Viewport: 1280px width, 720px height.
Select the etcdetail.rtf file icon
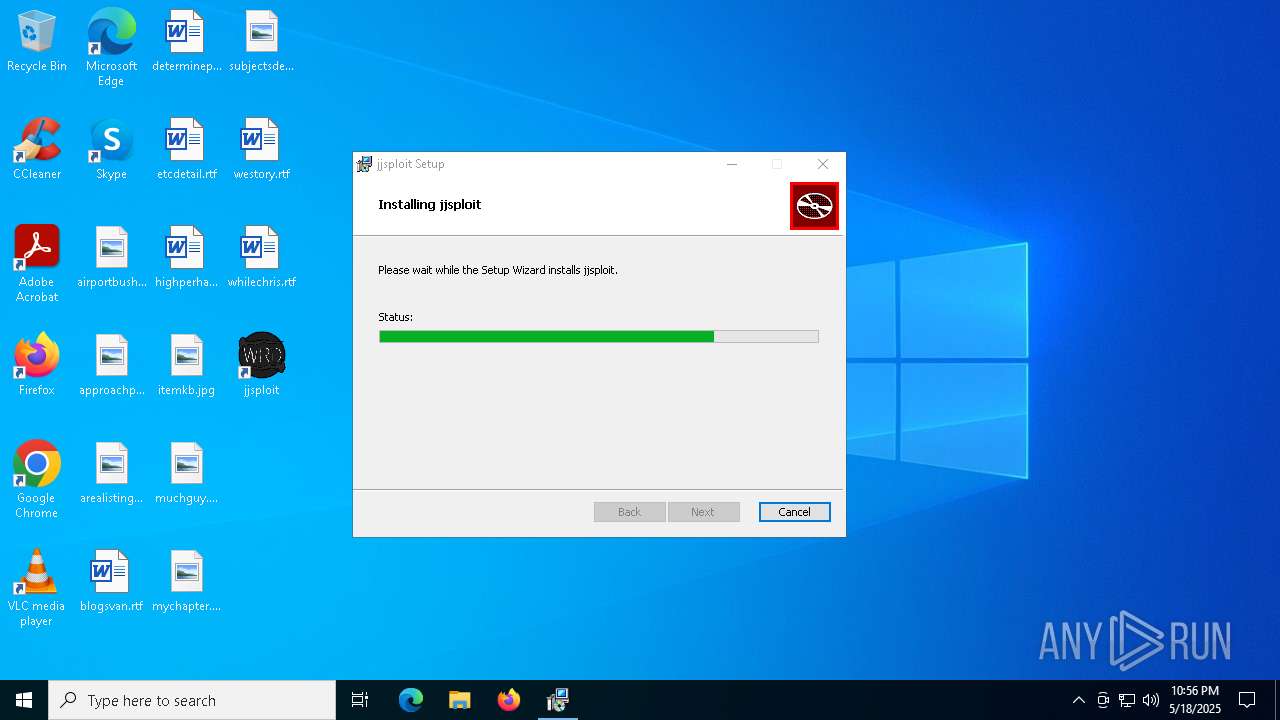tap(186, 150)
